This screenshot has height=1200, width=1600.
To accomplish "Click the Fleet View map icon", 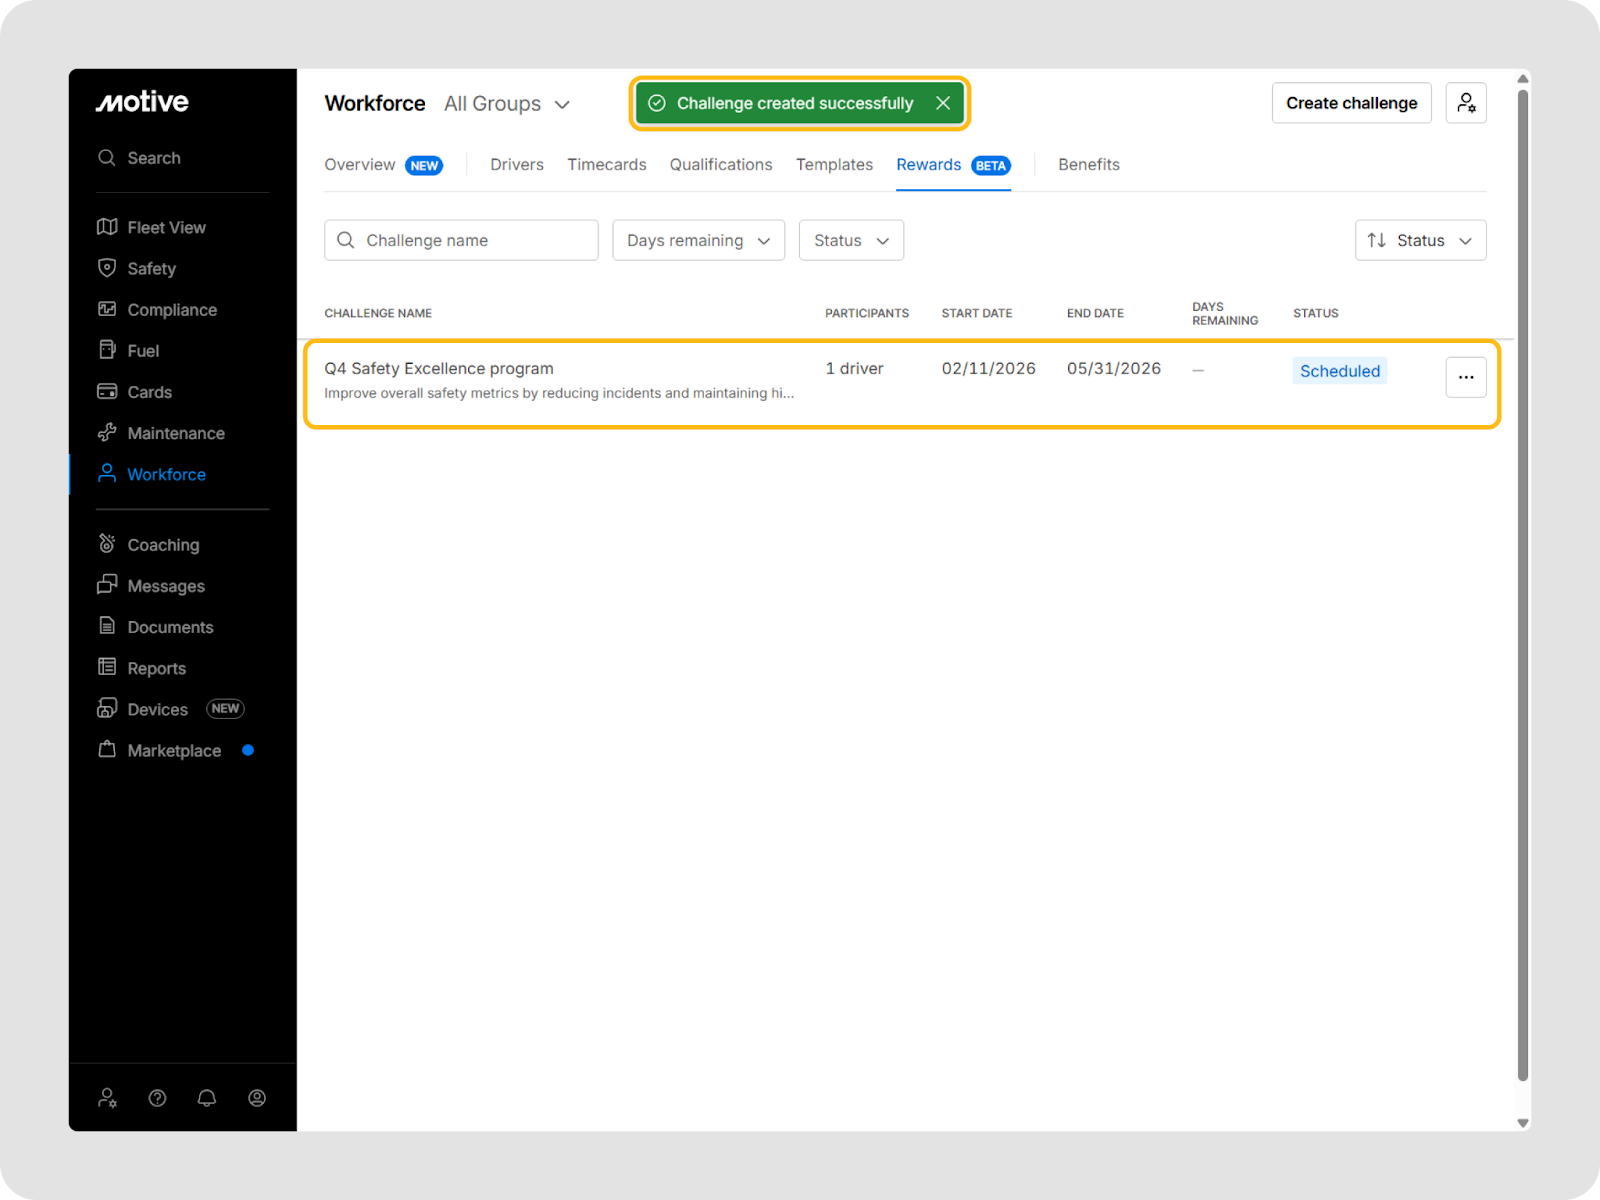I will (107, 227).
